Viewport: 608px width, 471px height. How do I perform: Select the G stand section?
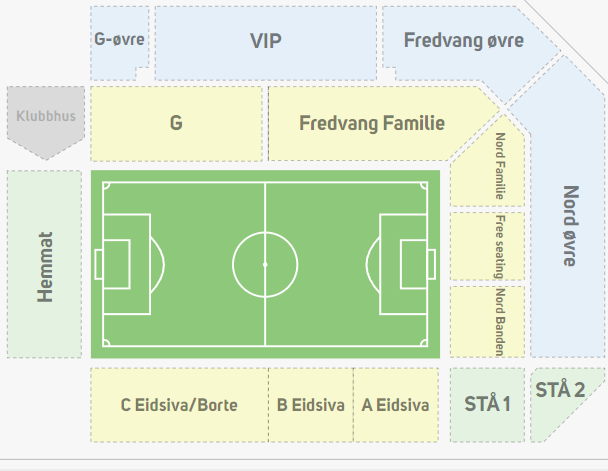(x=176, y=123)
